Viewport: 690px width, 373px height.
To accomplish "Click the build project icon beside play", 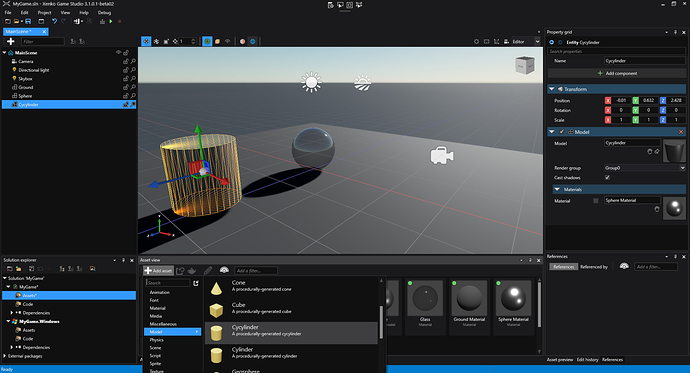I will click(x=103, y=21).
